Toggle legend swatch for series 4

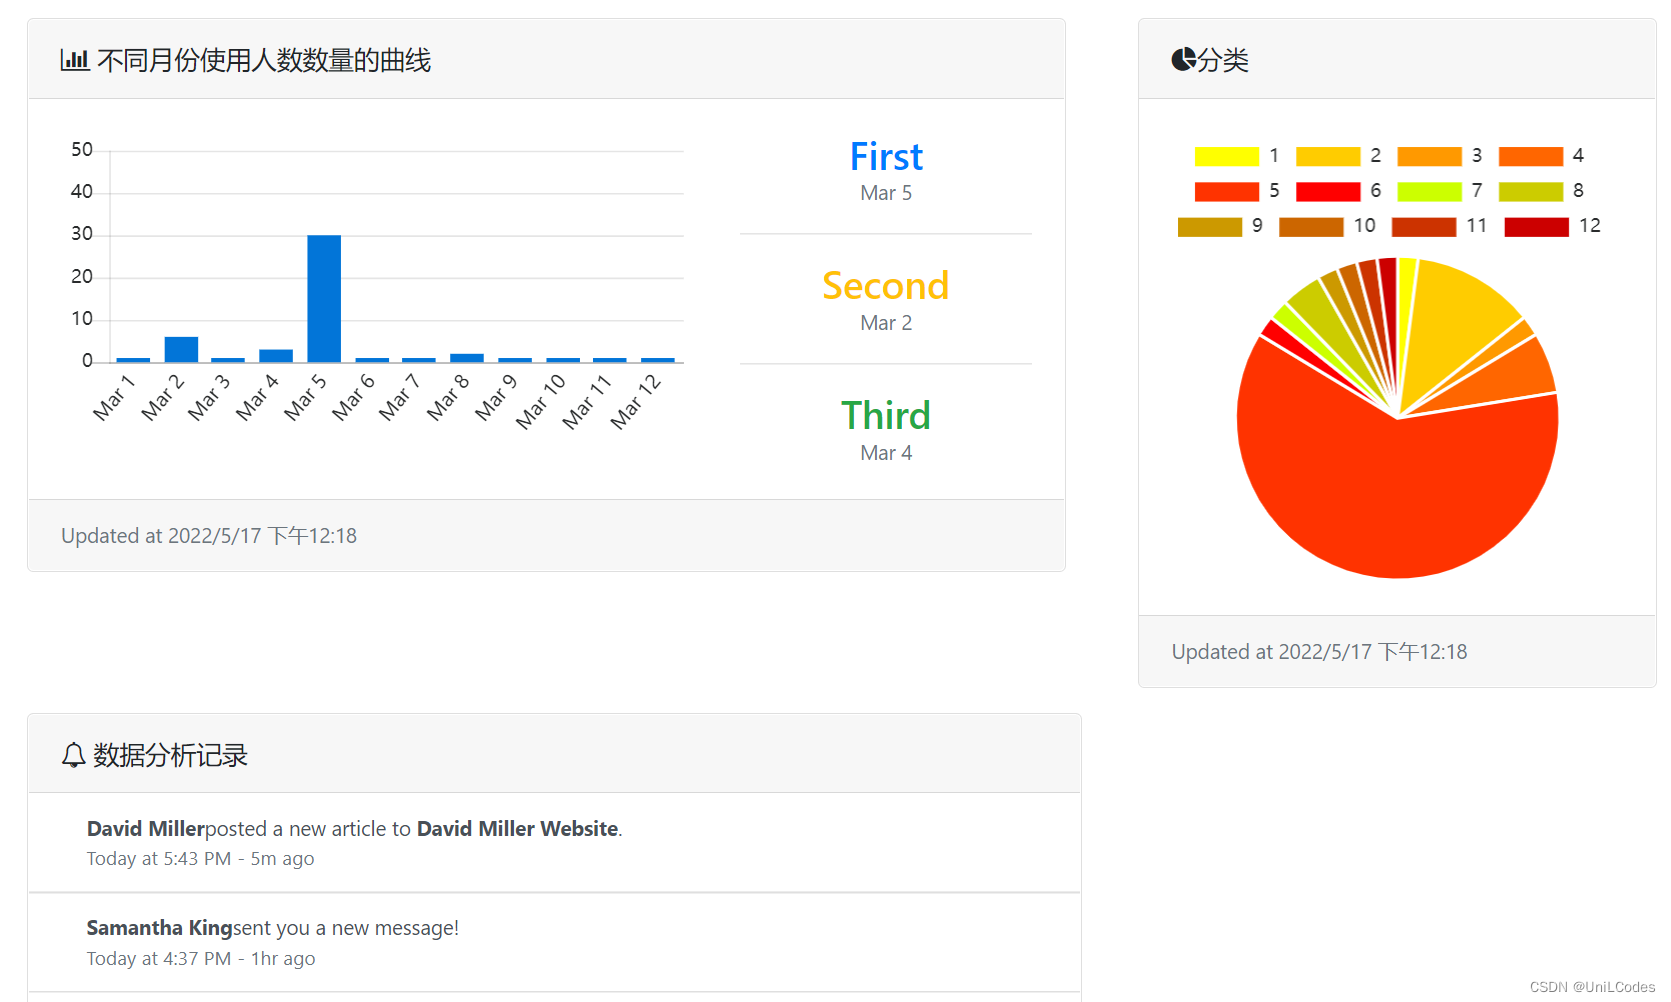(x=1531, y=156)
